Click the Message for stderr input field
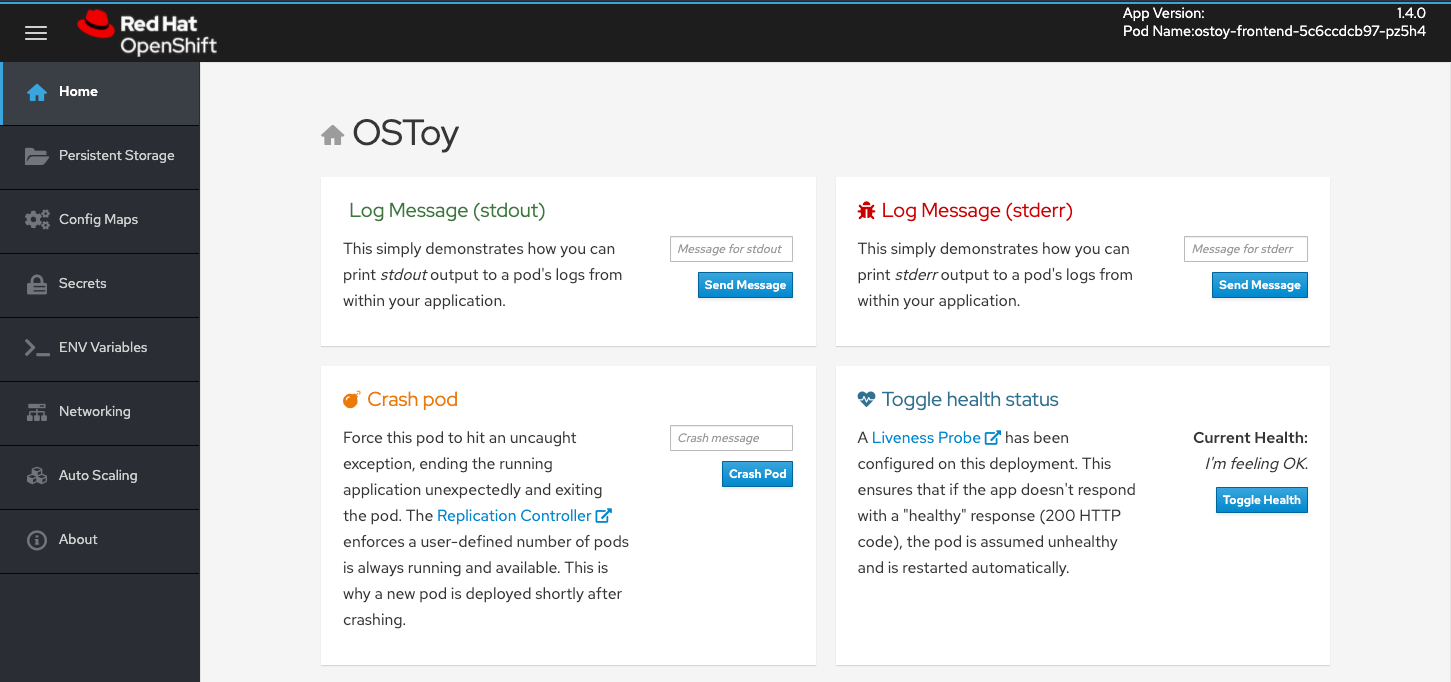The image size is (1451, 682). tap(1245, 248)
